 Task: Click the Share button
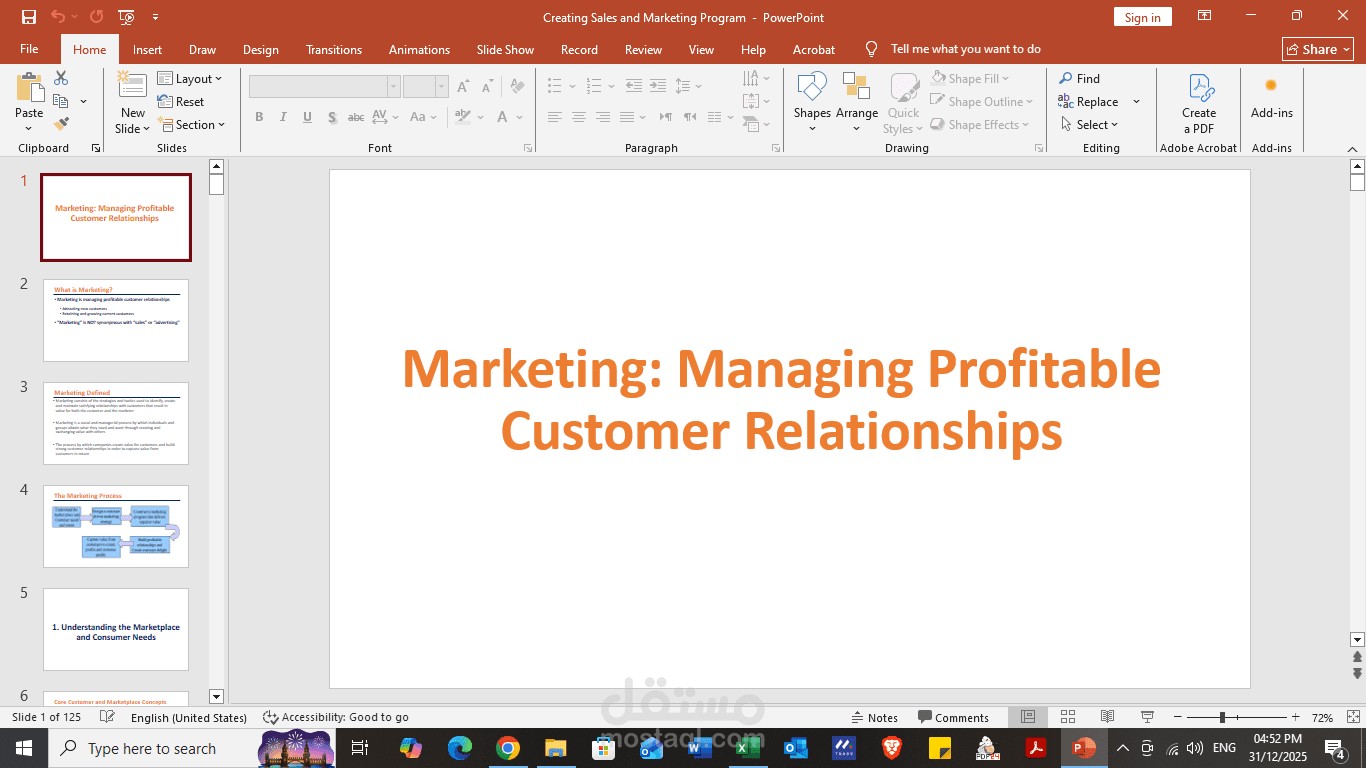pyautogui.click(x=1317, y=49)
